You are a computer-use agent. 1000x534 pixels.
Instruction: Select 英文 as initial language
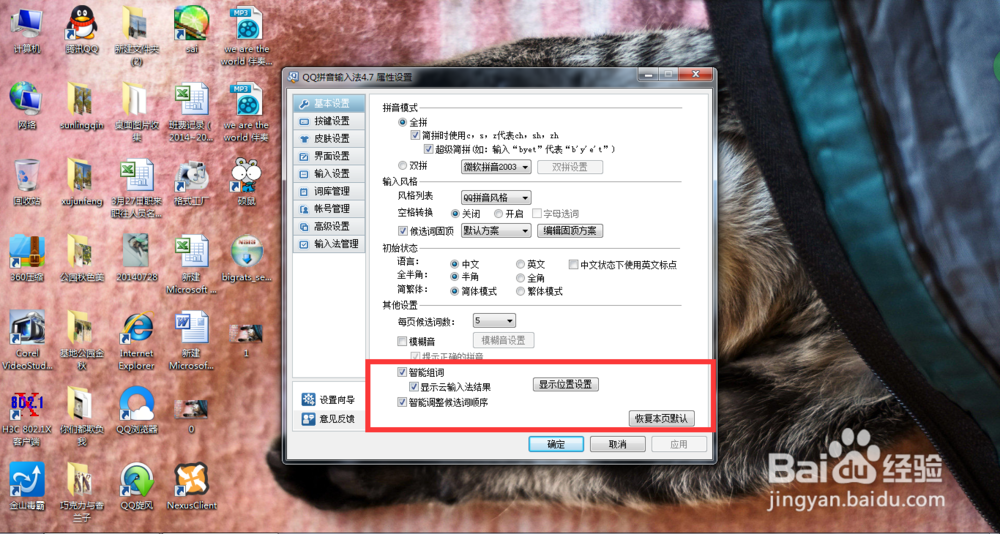520,263
